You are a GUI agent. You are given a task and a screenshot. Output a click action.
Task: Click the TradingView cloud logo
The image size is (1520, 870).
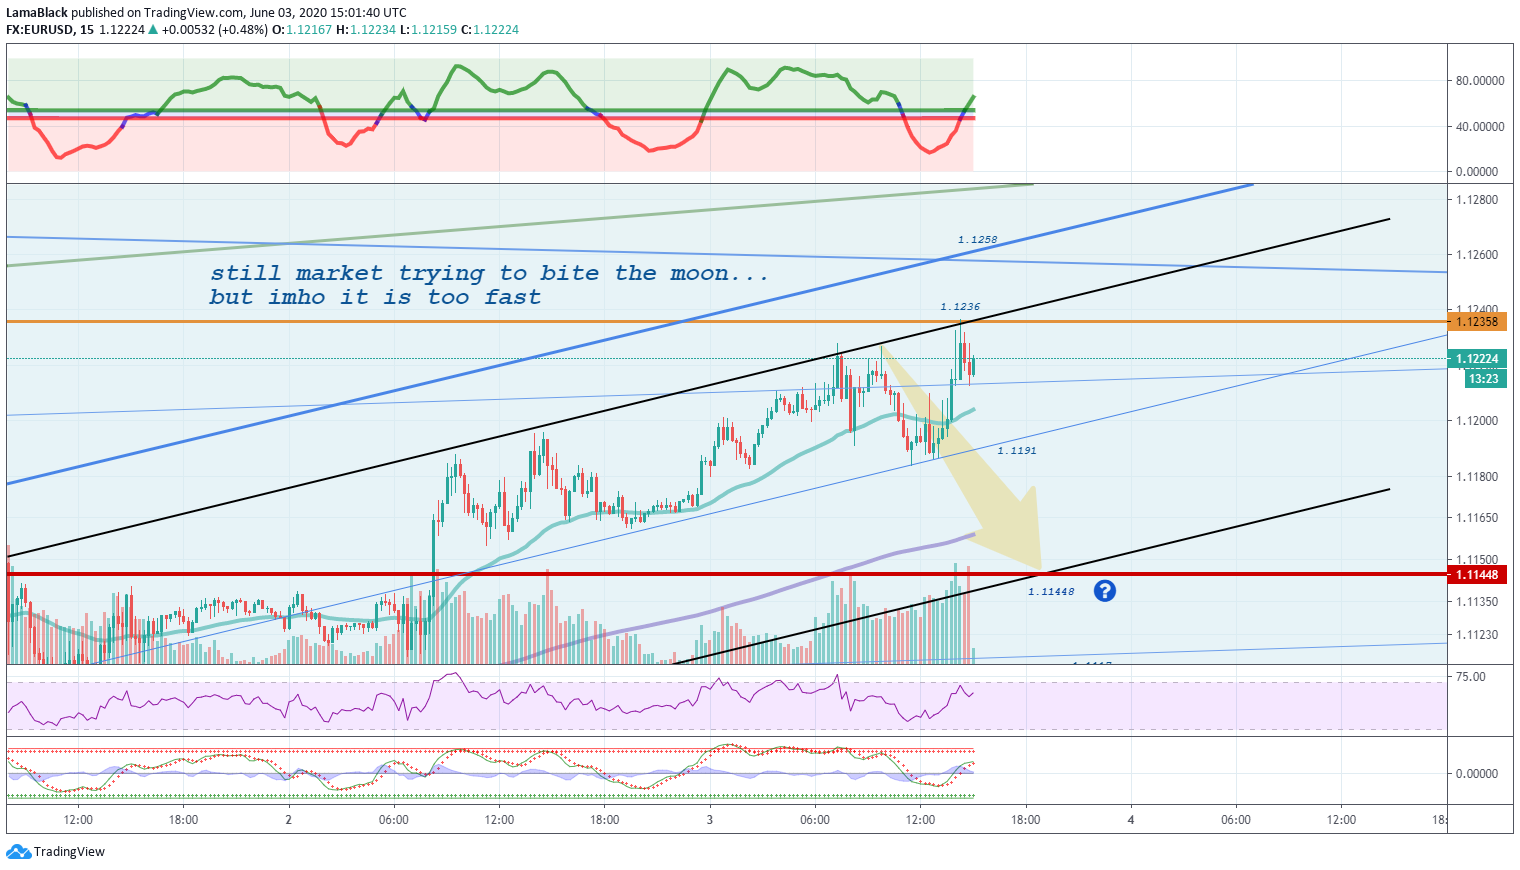[x=18, y=852]
